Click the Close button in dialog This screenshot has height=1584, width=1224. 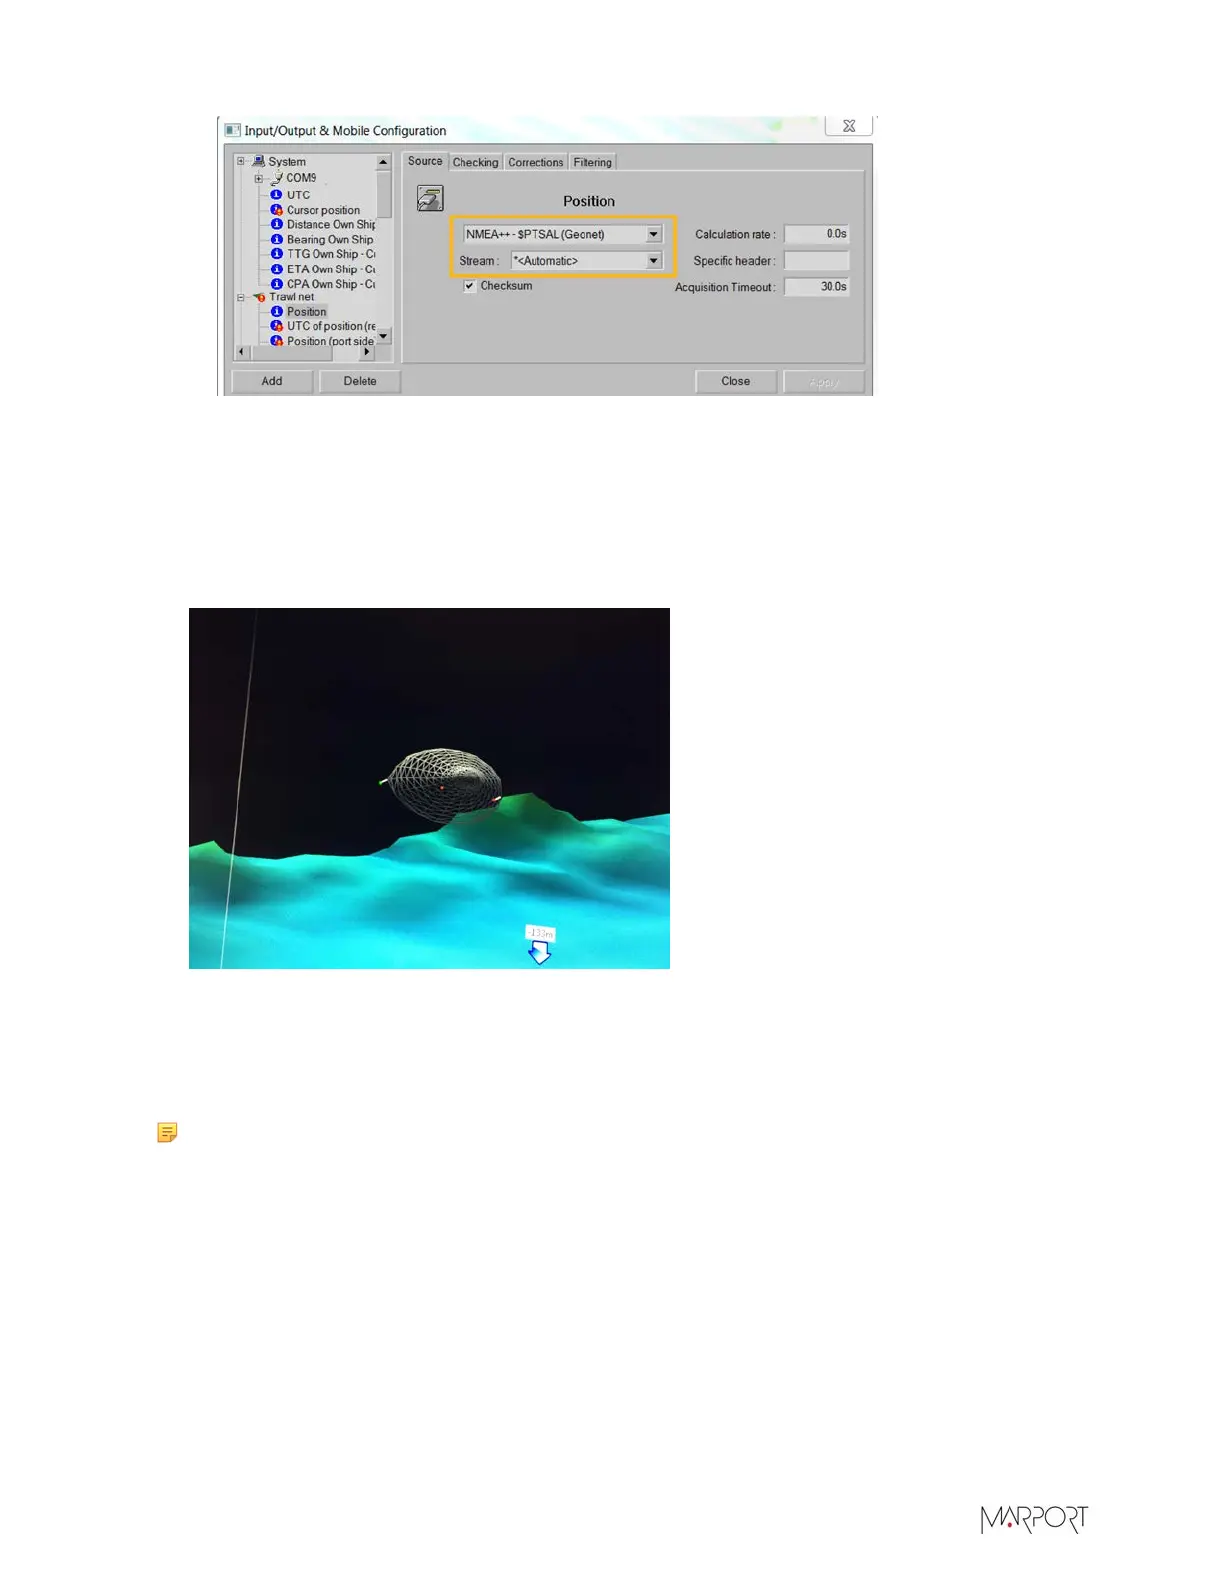736,381
